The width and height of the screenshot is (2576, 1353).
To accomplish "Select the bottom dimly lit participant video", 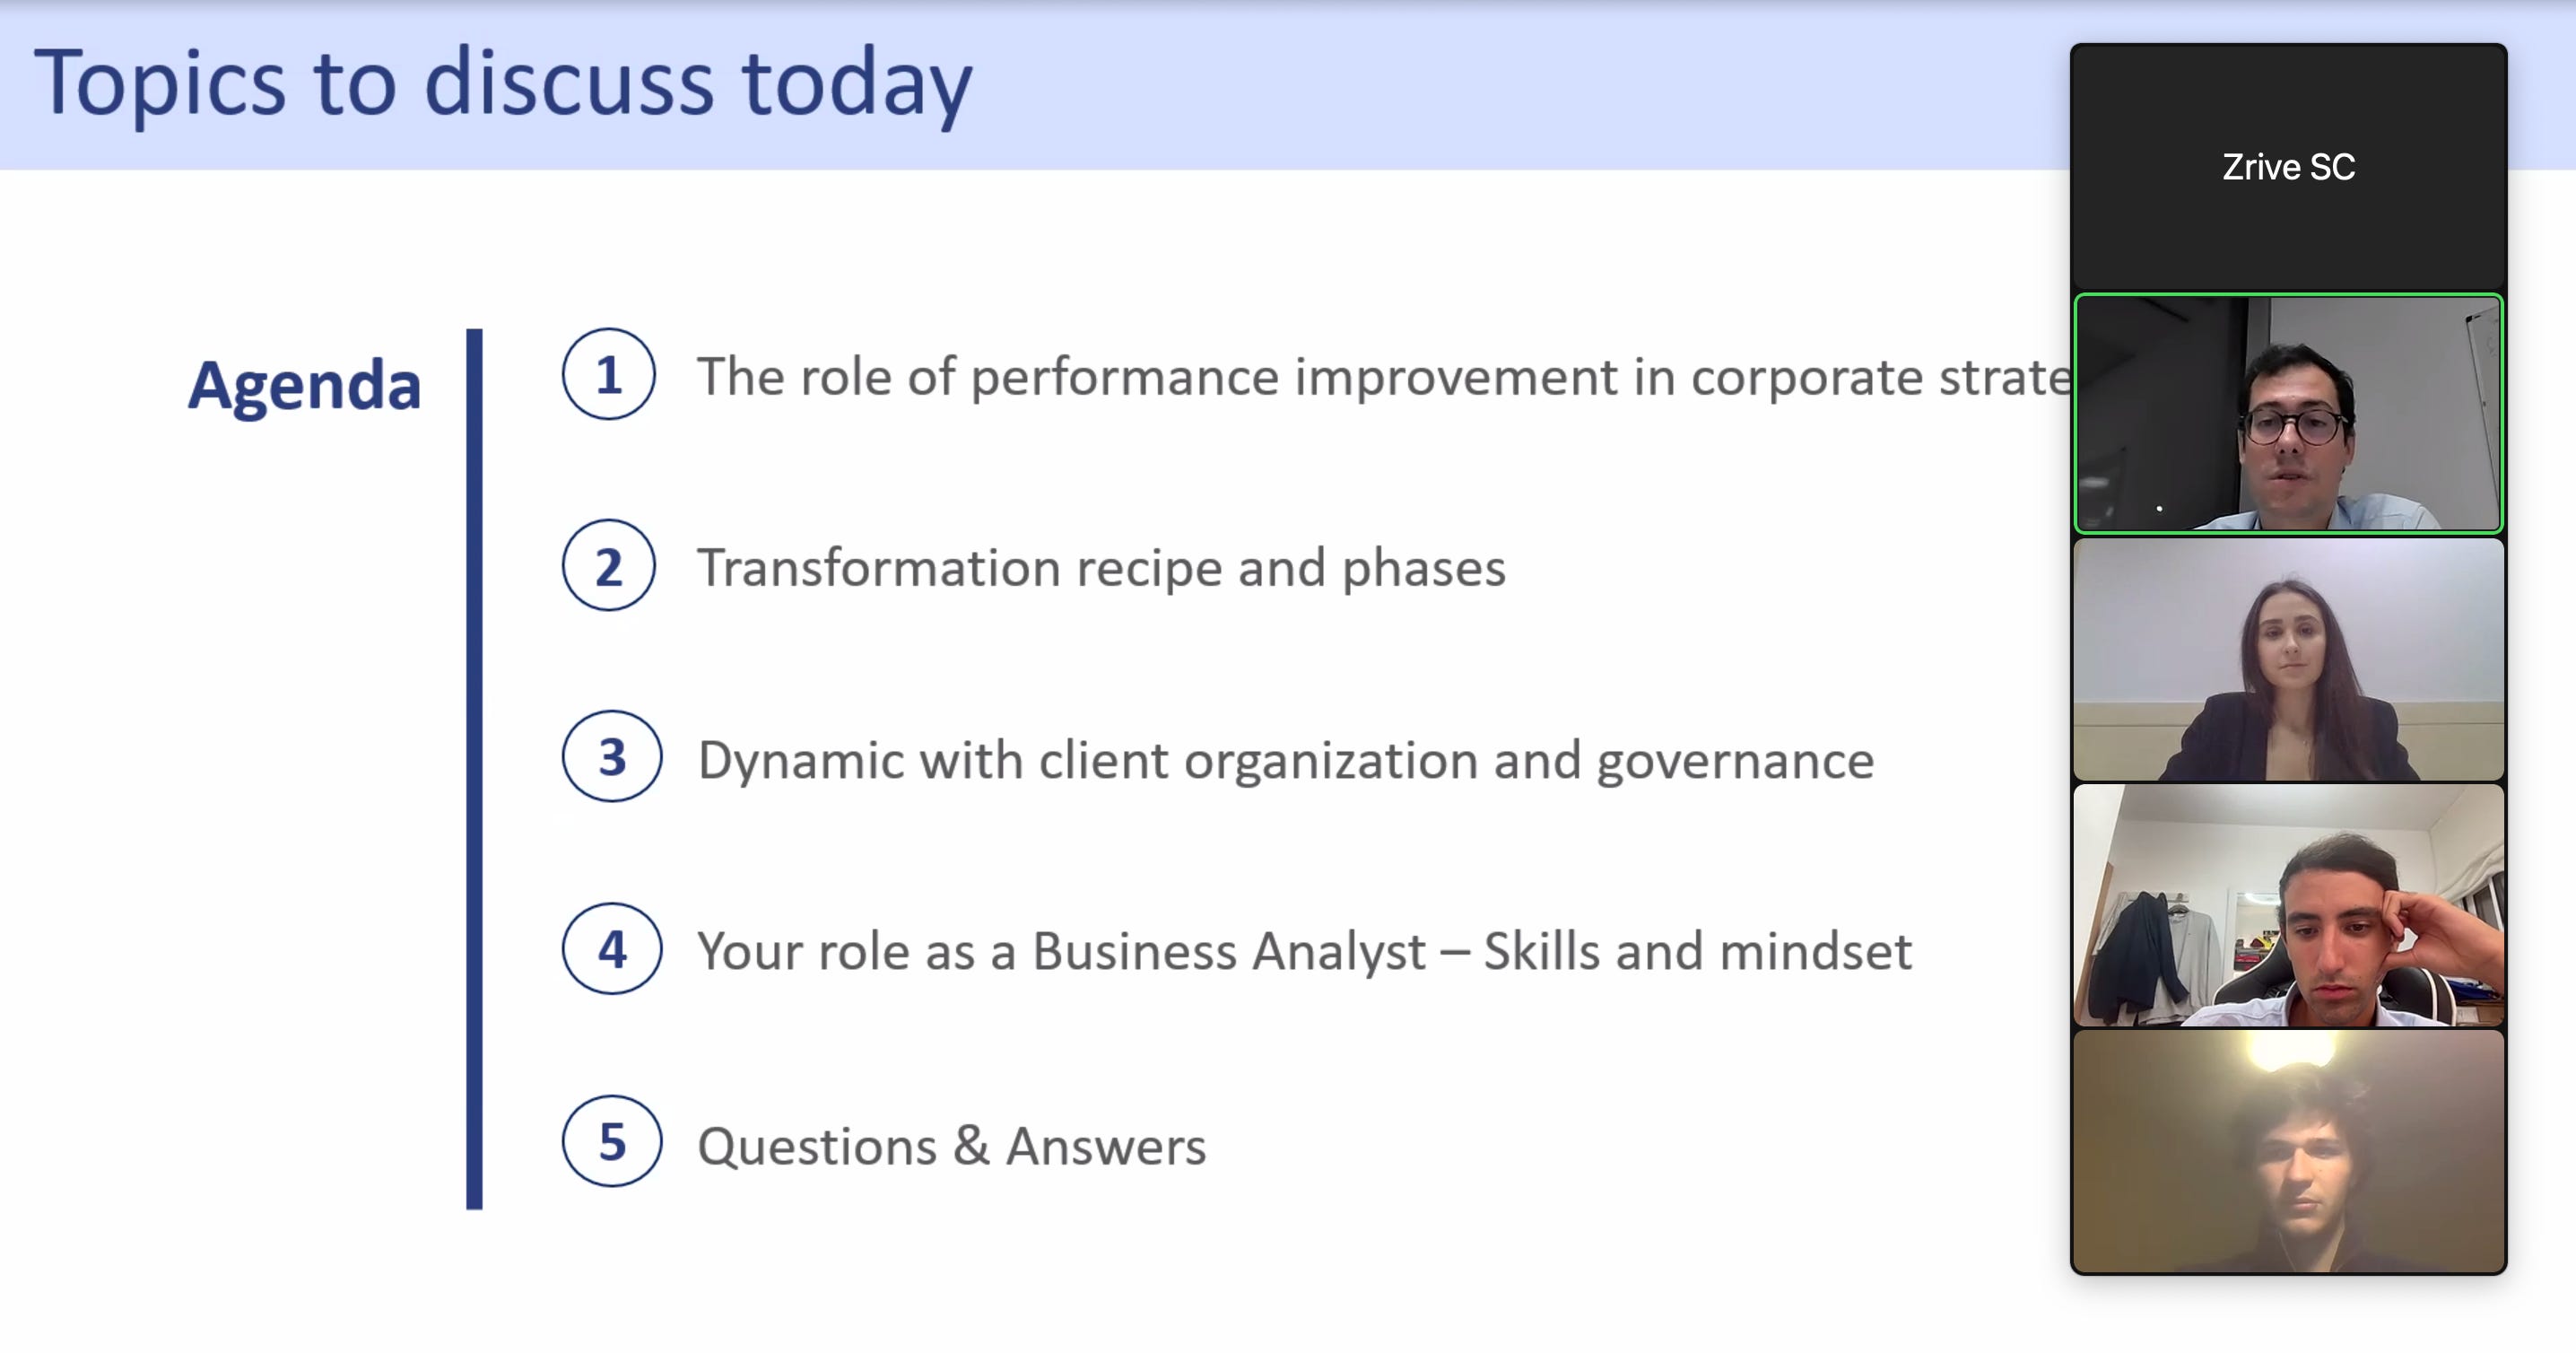I will [x=2288, y=1152].
